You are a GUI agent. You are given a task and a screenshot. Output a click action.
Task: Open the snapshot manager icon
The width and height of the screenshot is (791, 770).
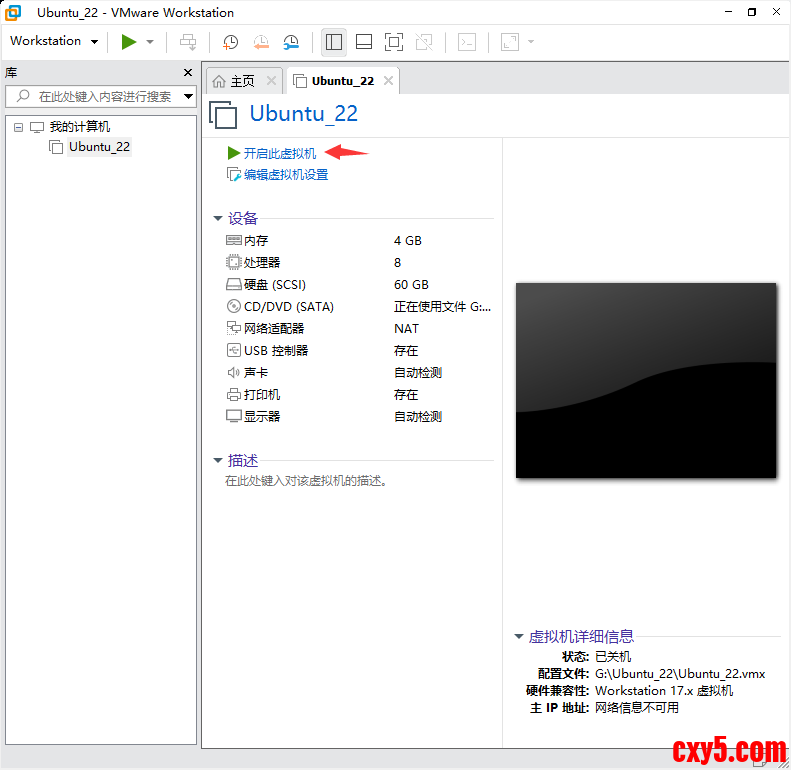[x=291, y=42]
